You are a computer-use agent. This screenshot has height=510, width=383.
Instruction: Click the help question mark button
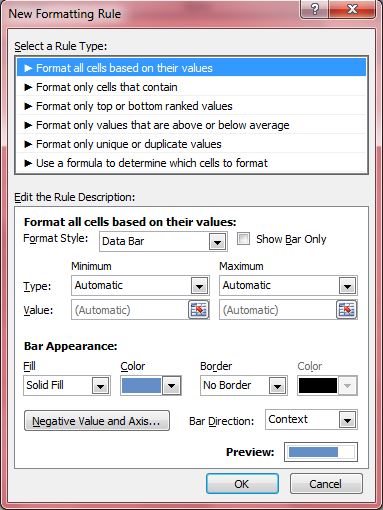(x=314, y=9)
